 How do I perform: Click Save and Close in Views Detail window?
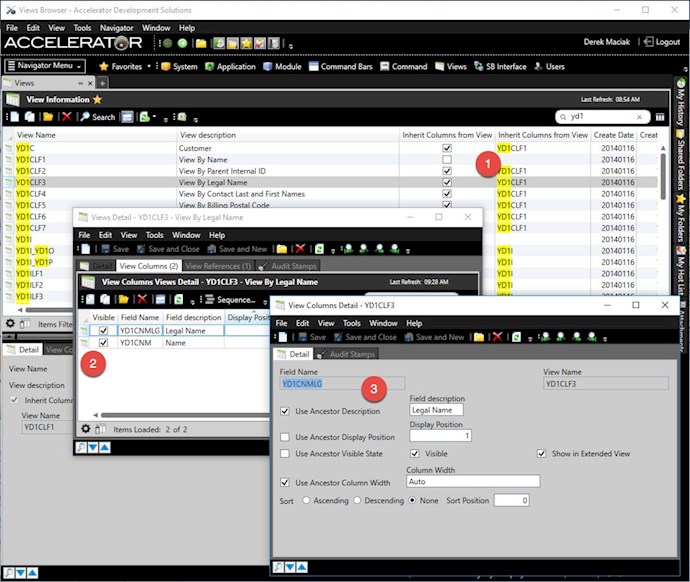(168, 249)
